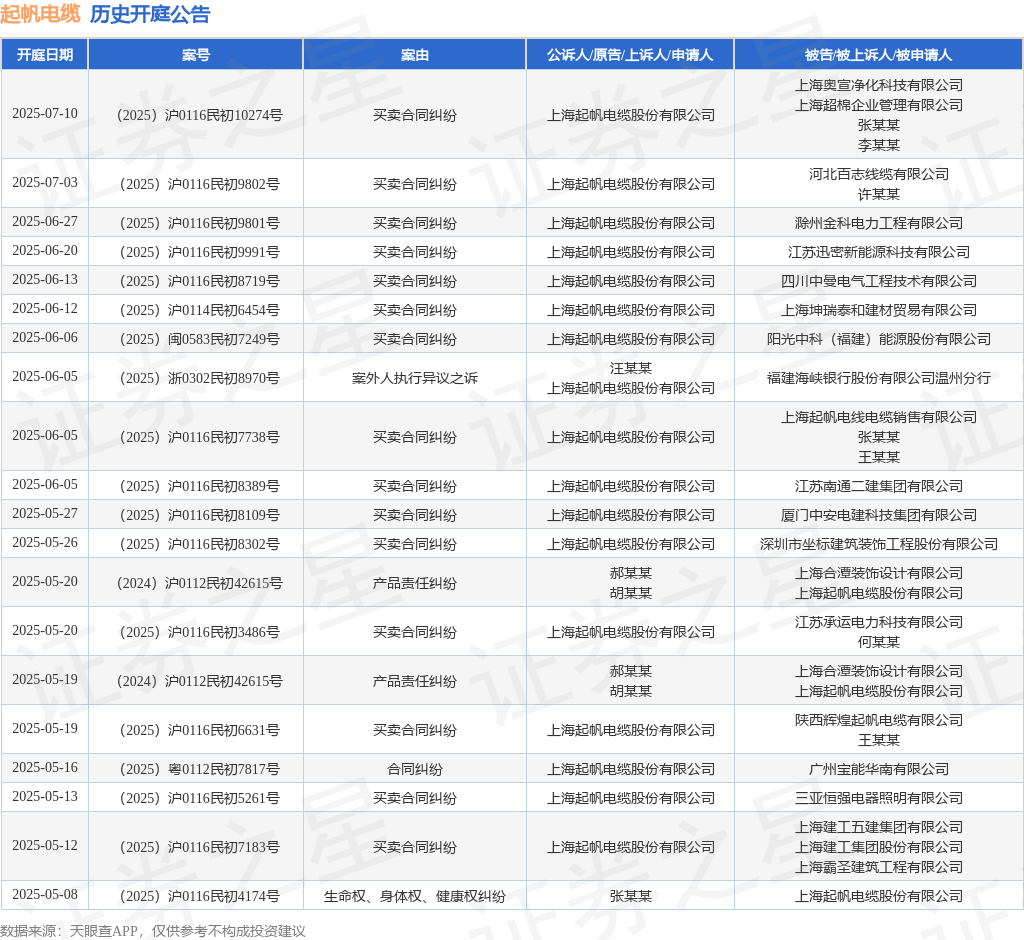Click the 公诉人/原告/上诉人/申请人 column header
Screen dimensions: 1024x940
[x=630, y=55]
